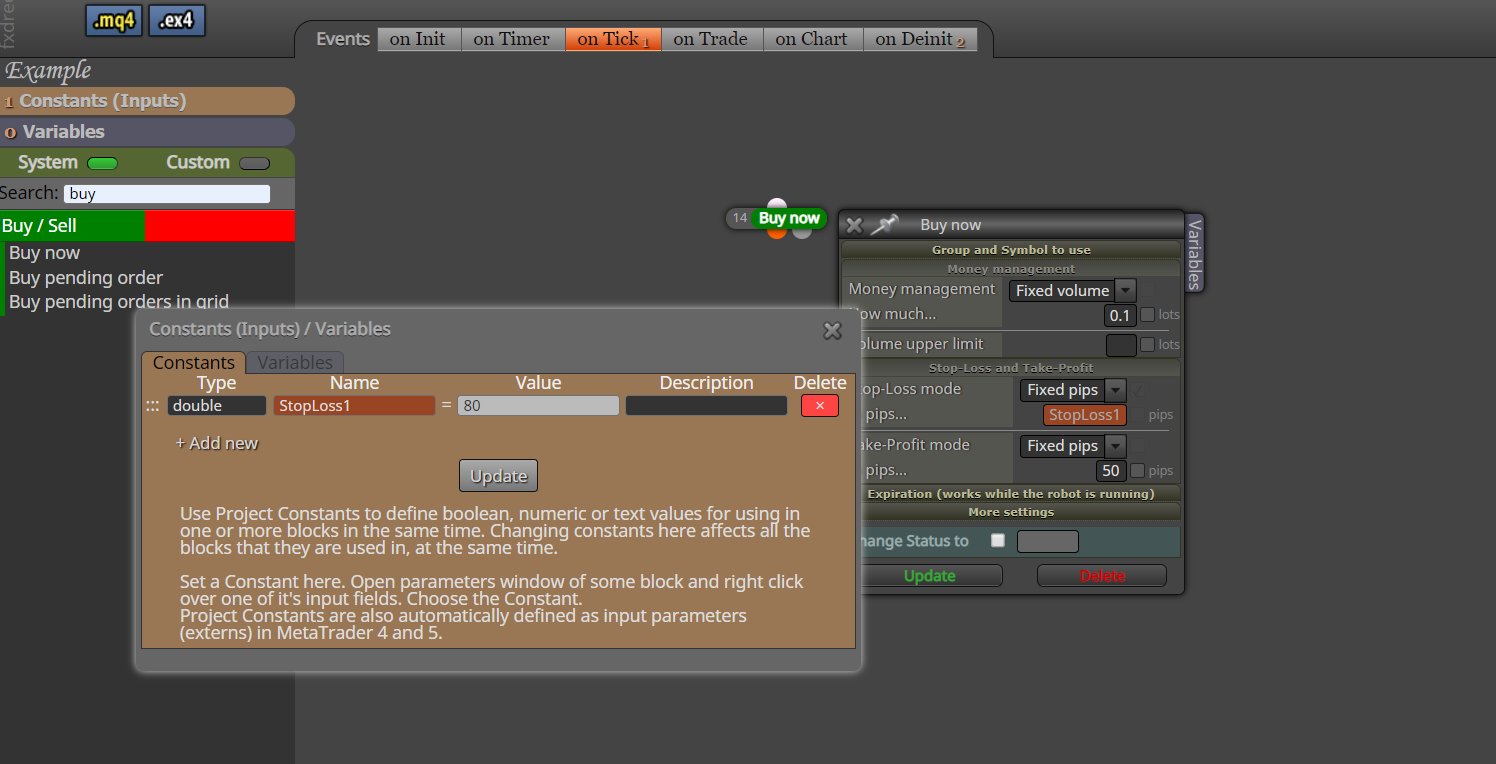1496x764 pixels.
Task: Click the red swatch in Buy / Sell header
Action: point(220,226)
